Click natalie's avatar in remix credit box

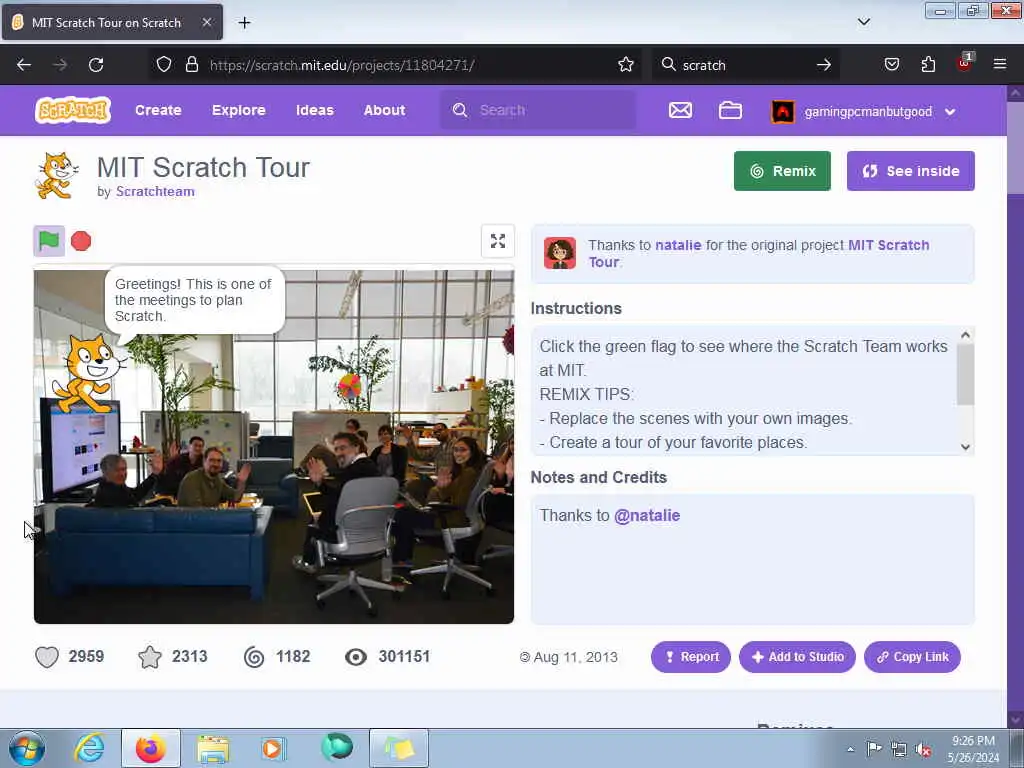coord(560,253)
